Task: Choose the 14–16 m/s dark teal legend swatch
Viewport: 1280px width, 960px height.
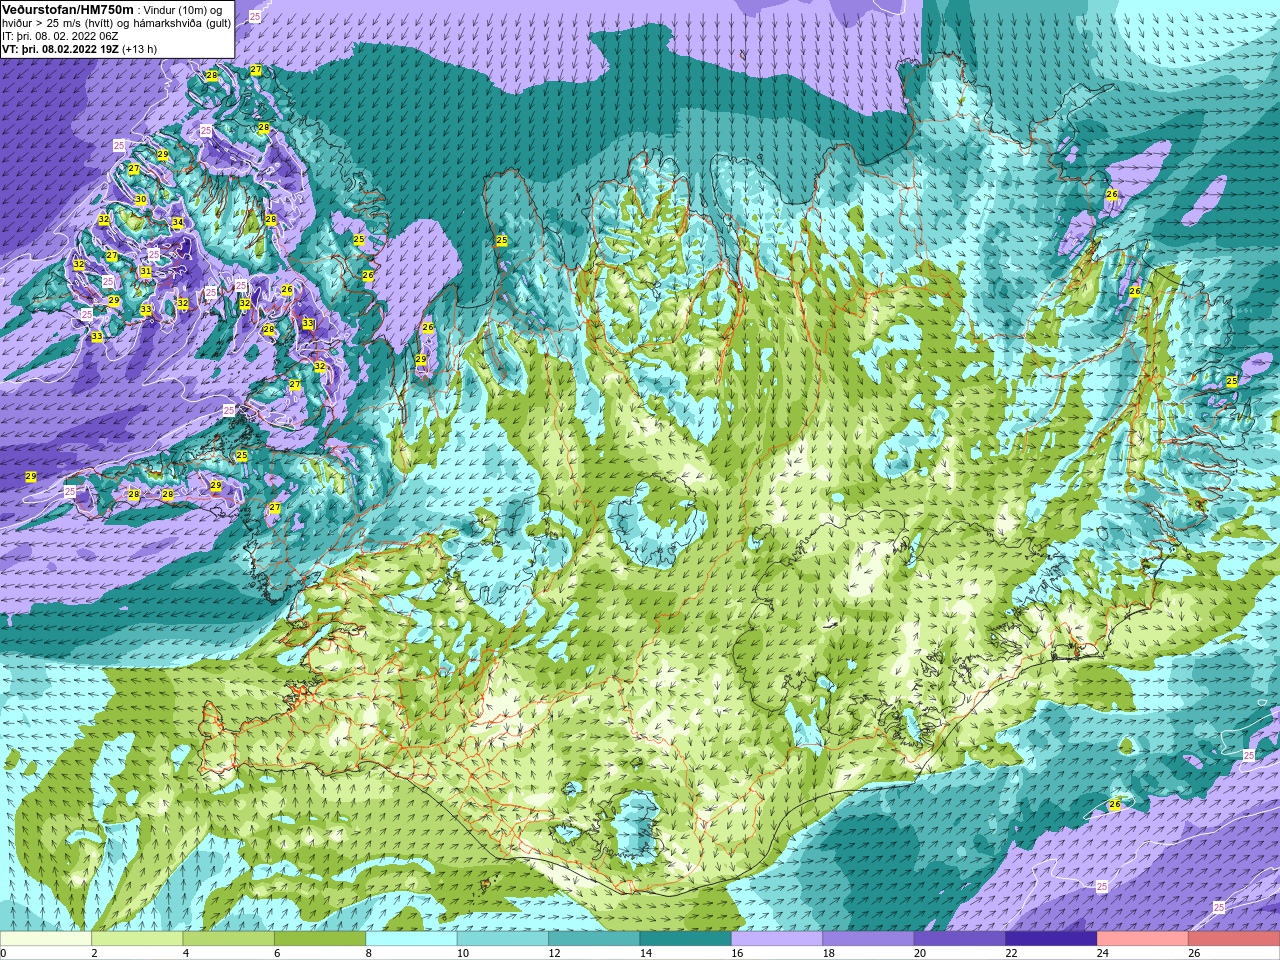Action: pos(686,939)
